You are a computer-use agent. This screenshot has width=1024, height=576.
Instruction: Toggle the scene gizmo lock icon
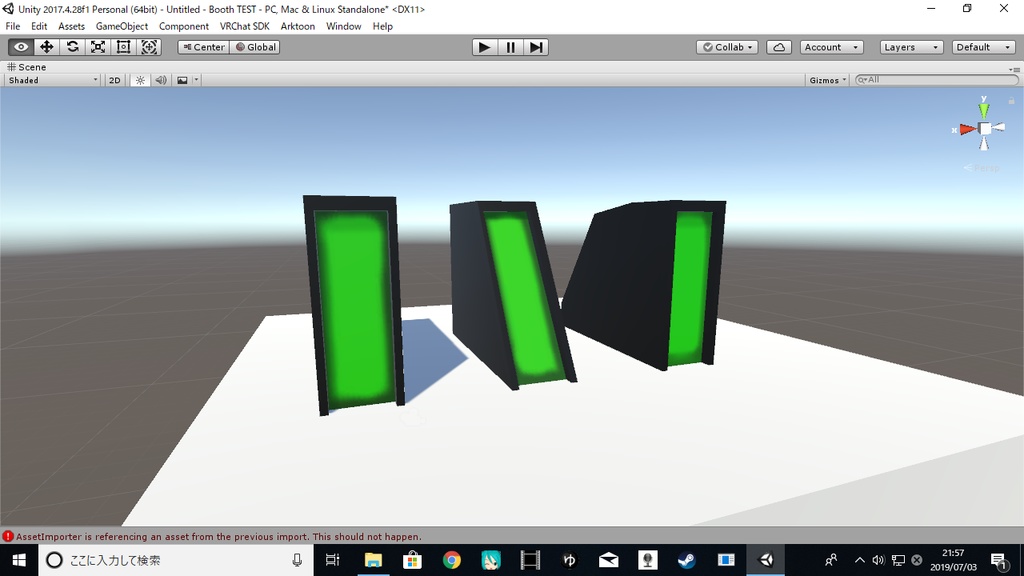point(1011,101)
